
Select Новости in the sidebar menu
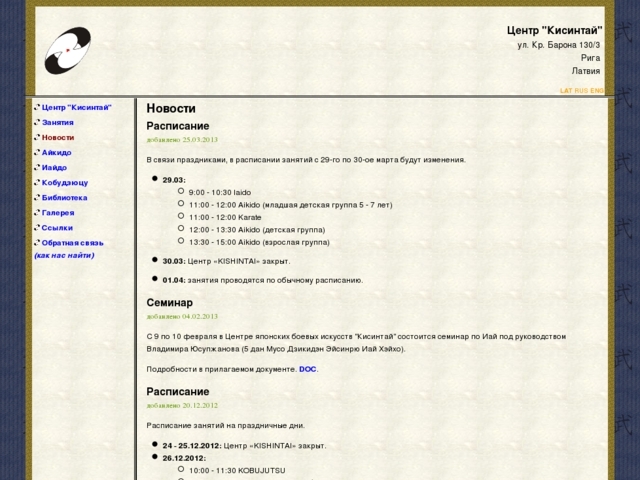pos(58,137)
